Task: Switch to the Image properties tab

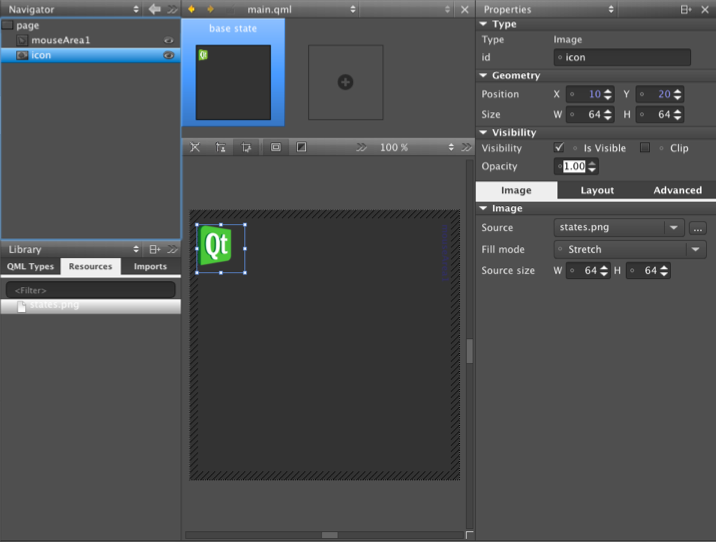Action: coord(516,190)
